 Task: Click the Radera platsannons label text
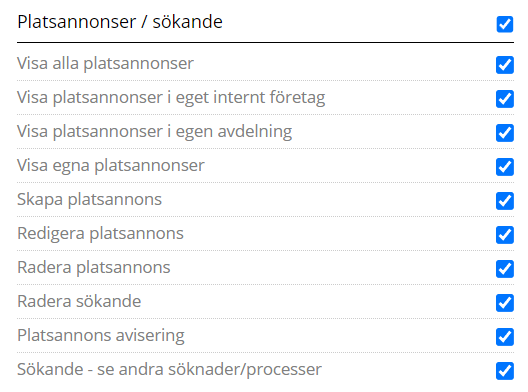pyautogui.click(x=94, y=267)
